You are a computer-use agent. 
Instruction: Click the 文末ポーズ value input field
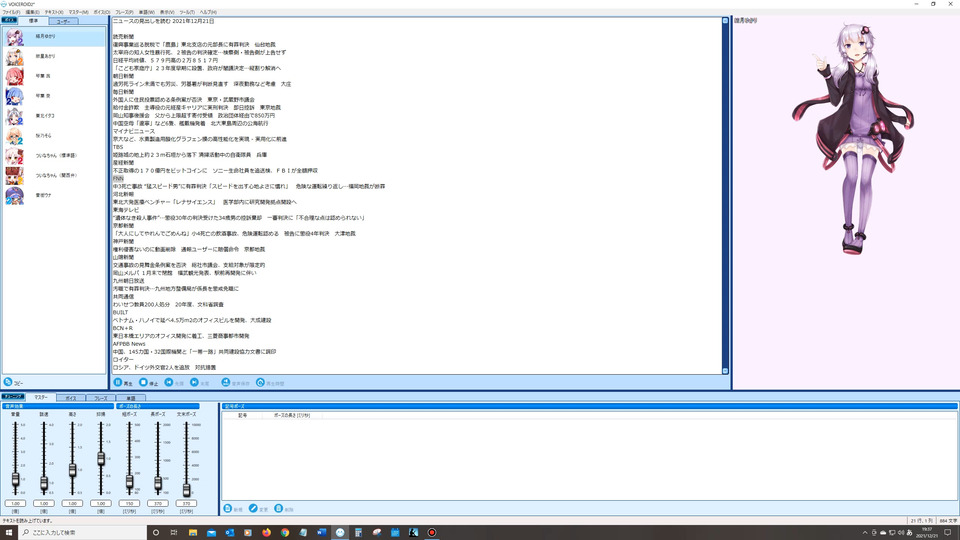pos(186,503)
